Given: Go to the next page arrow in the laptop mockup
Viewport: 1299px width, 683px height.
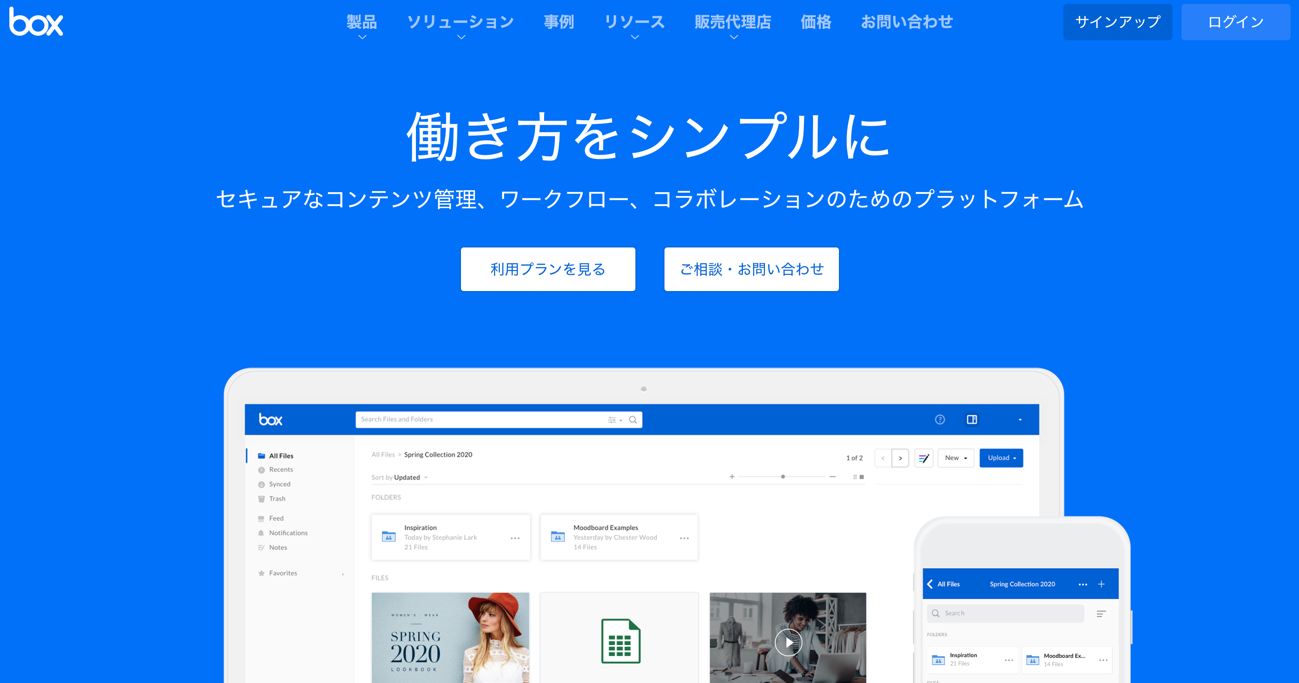Looking at the screenshot, I should click(x=900, y=458).
